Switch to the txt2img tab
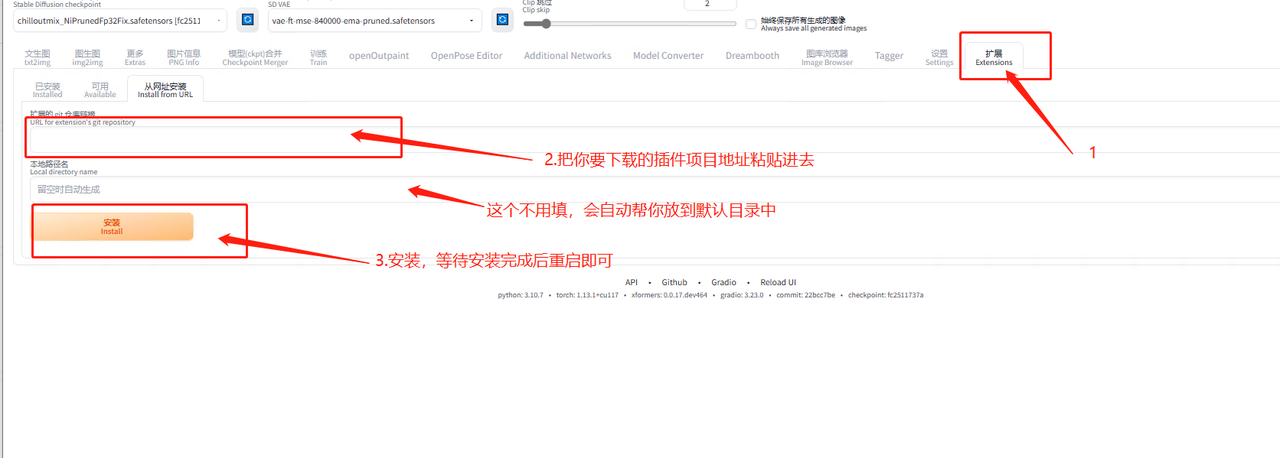This screenshot has width=1280, height=458. click(37, 58)
